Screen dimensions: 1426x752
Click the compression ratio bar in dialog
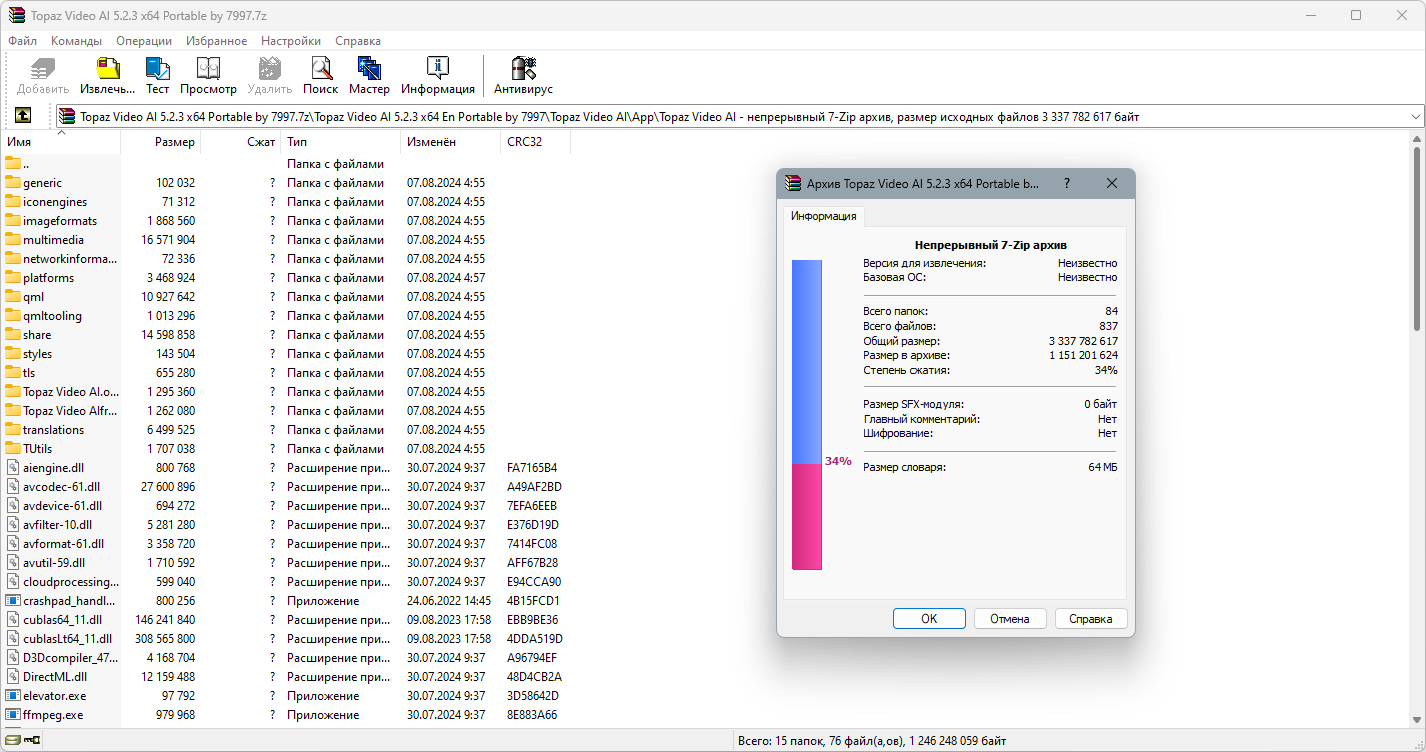(807, 415)
